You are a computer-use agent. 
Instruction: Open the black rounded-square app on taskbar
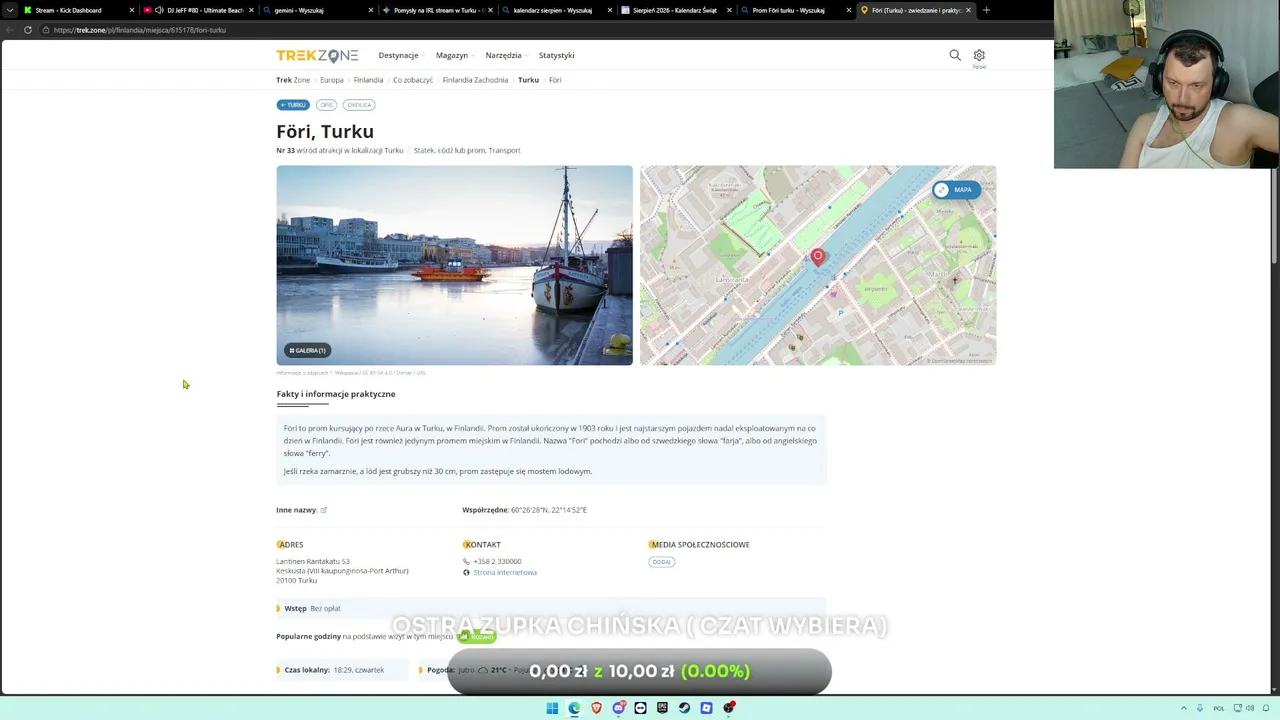tap(640, 708)
